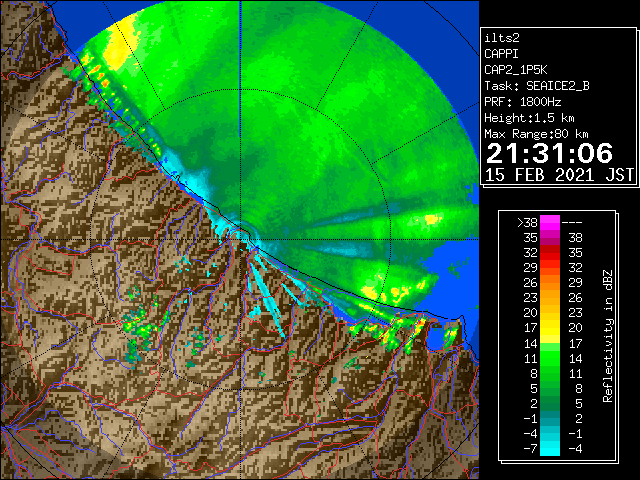640x480 pixels.
Task: Click the radar origin at the crosshair center
Action: click(240, 239)
